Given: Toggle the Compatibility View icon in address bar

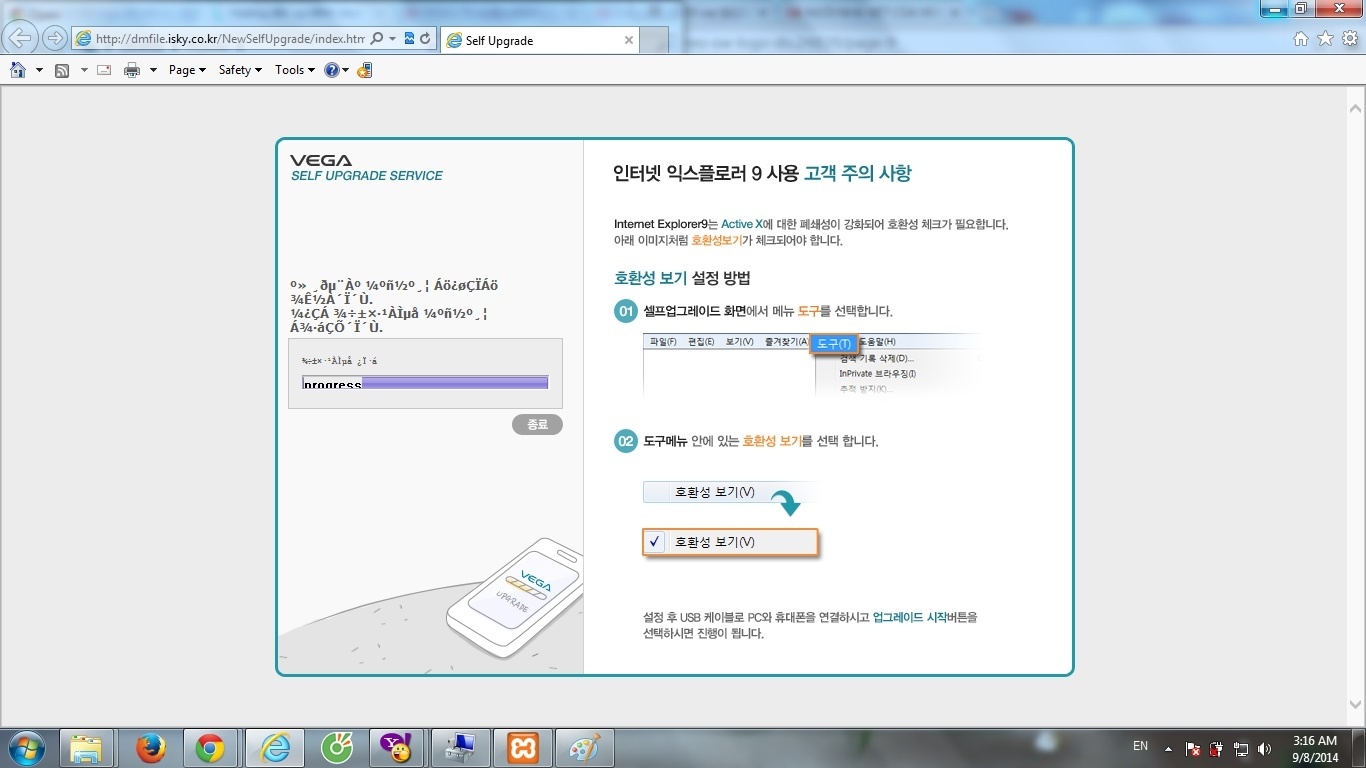Looking at the screenshot, I should 409,39.
